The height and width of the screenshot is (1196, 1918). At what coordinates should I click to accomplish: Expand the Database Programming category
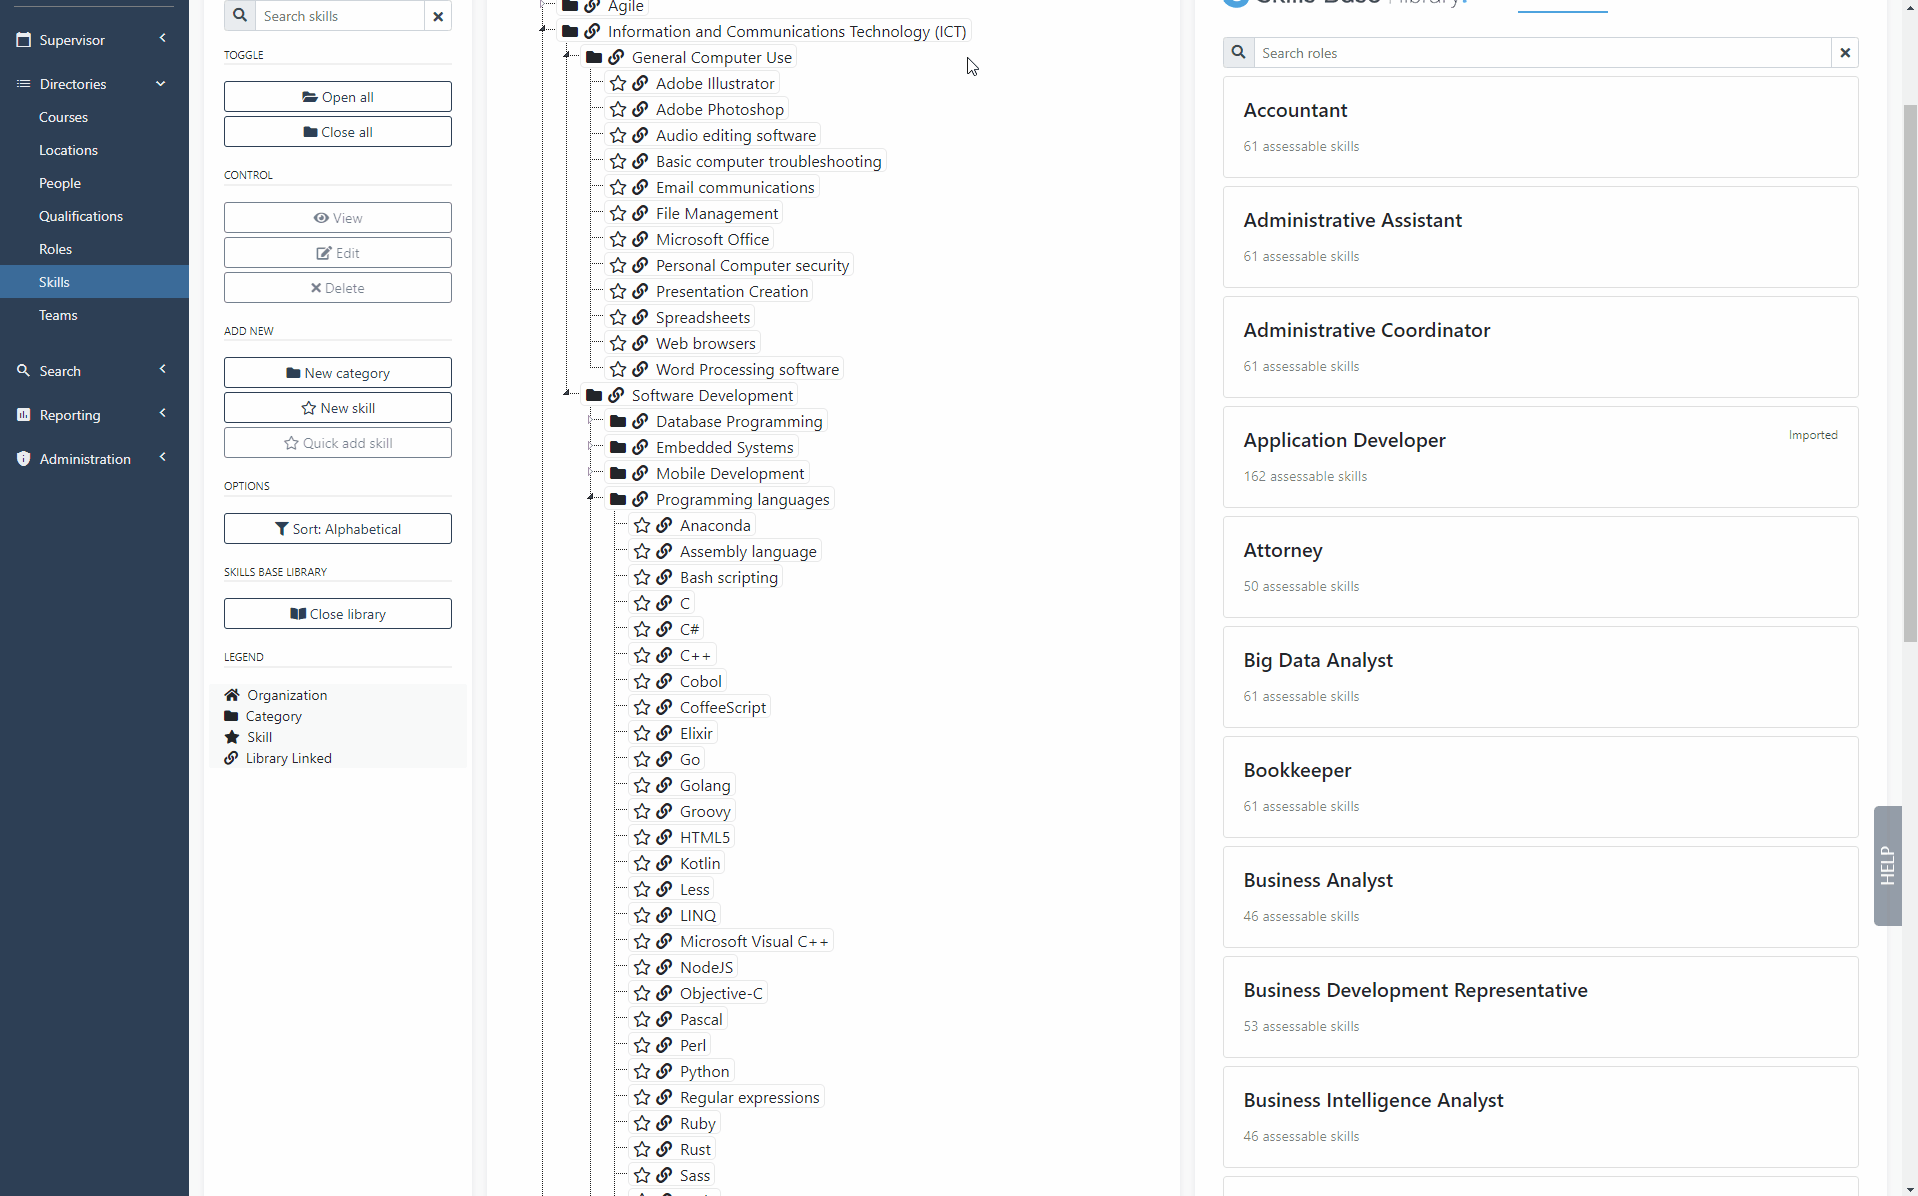pyautogui.click(x=591, y=421)
